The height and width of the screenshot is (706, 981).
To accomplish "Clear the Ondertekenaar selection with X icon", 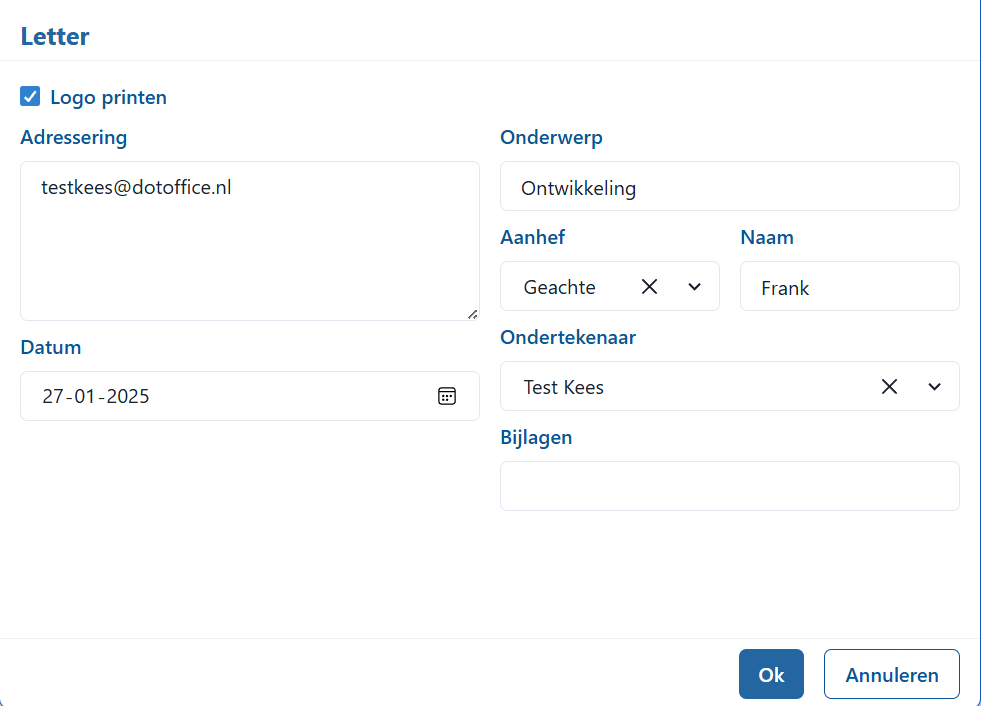I will point(889,387).
